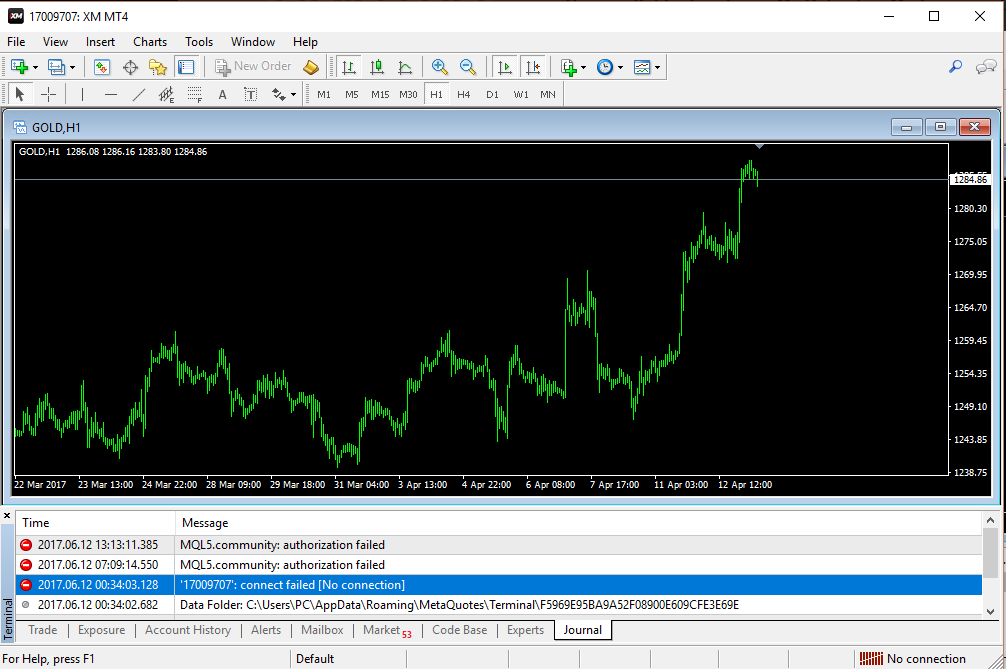Select the Trendline drawing tool
Image resolution: width=1006 pixels, height=669 pixels.
[x=139, y=94]
